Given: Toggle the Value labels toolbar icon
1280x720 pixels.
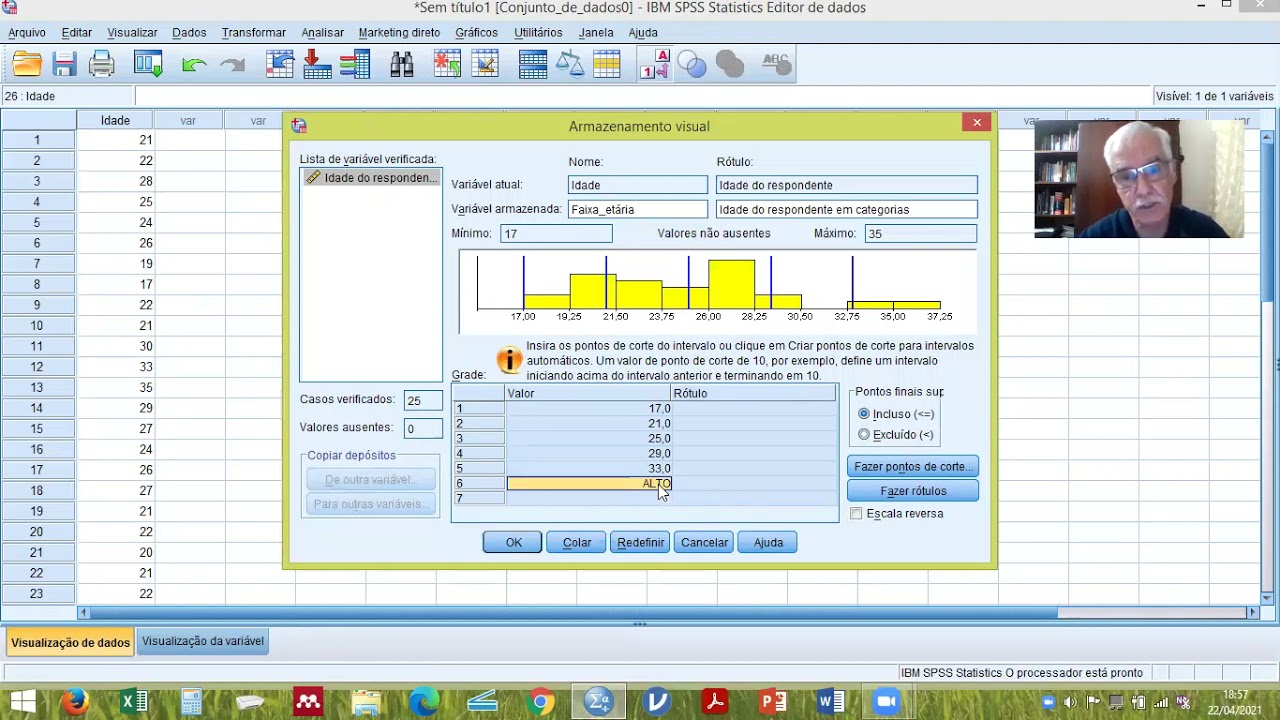Looking at the screenshot, I should 654,65.
